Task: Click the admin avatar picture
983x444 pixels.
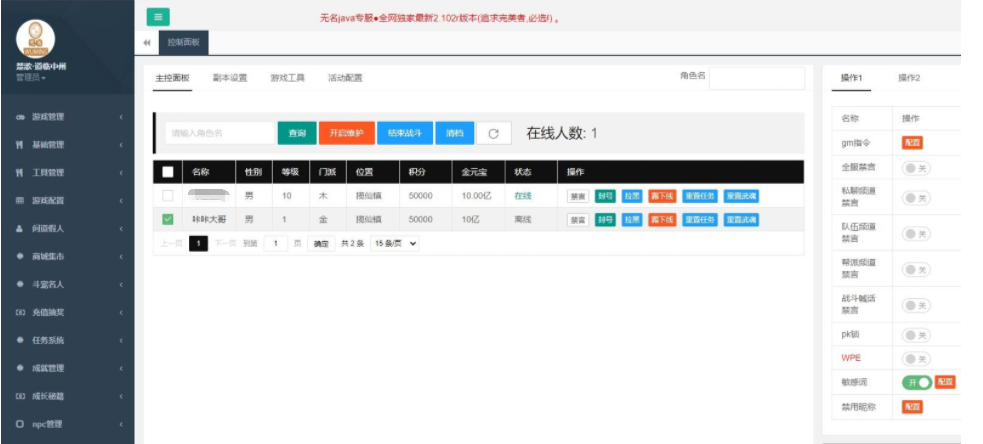Action: point(36,39)
